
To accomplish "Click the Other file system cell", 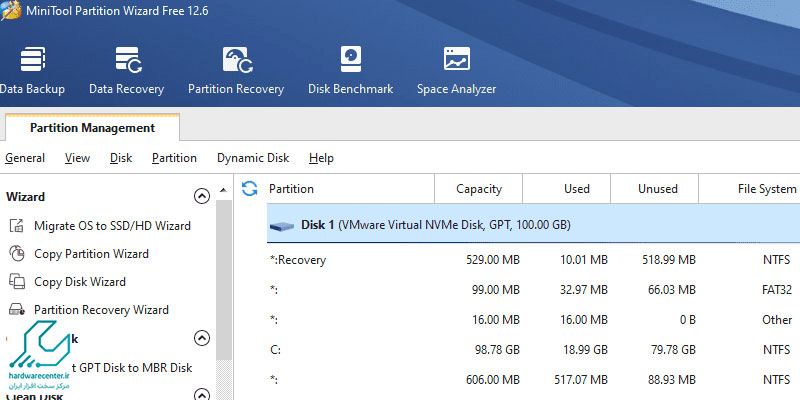I will coord(777,320).
